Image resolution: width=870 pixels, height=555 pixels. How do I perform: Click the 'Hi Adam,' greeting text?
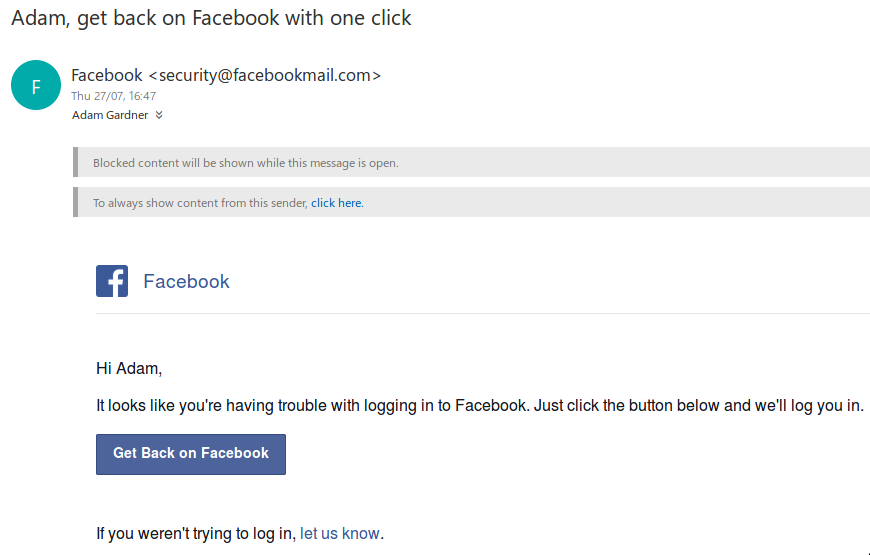click(x=129, y=369)
